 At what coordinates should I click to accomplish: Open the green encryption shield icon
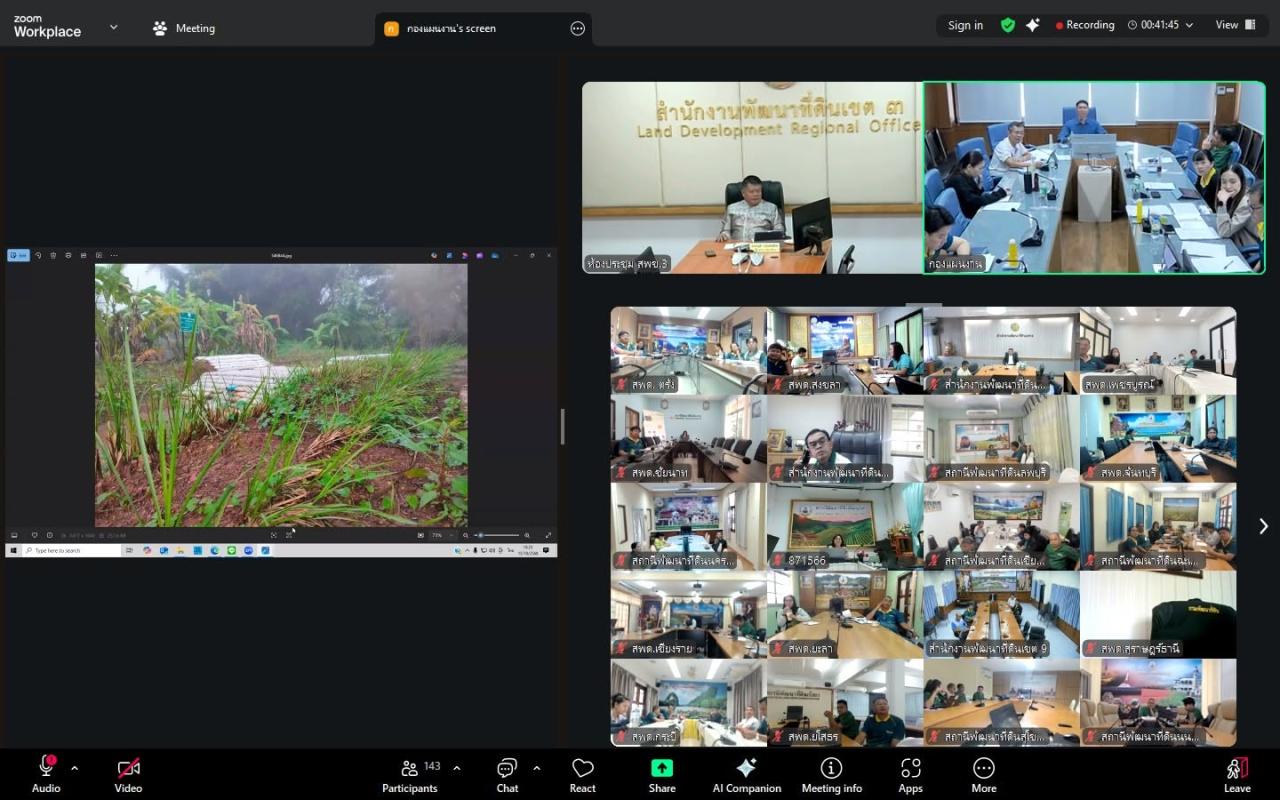1008,25
